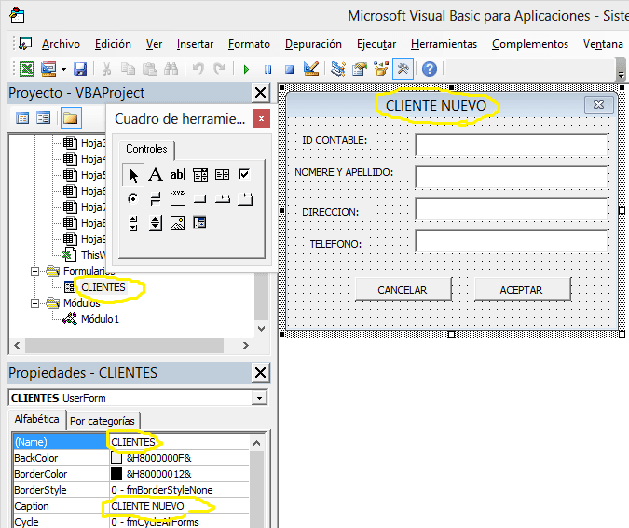Click the Copy icon in toolbar

pyautogui.click(x=128, y=69)
